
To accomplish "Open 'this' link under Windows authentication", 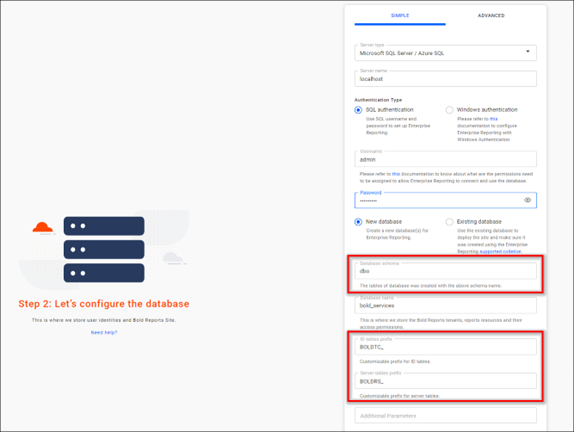I will (x=493, y=119).
